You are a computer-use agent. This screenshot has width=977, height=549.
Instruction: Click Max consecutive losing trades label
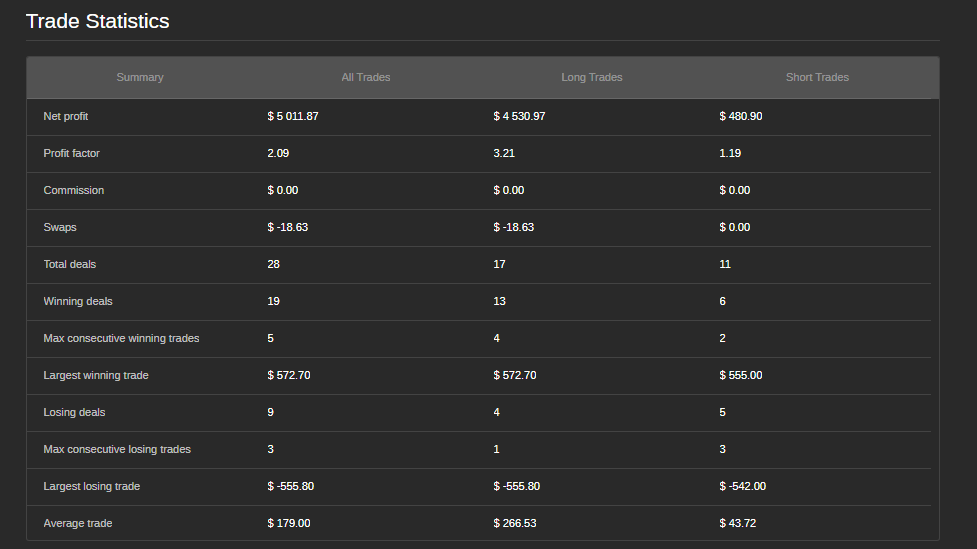coord(117,449)
